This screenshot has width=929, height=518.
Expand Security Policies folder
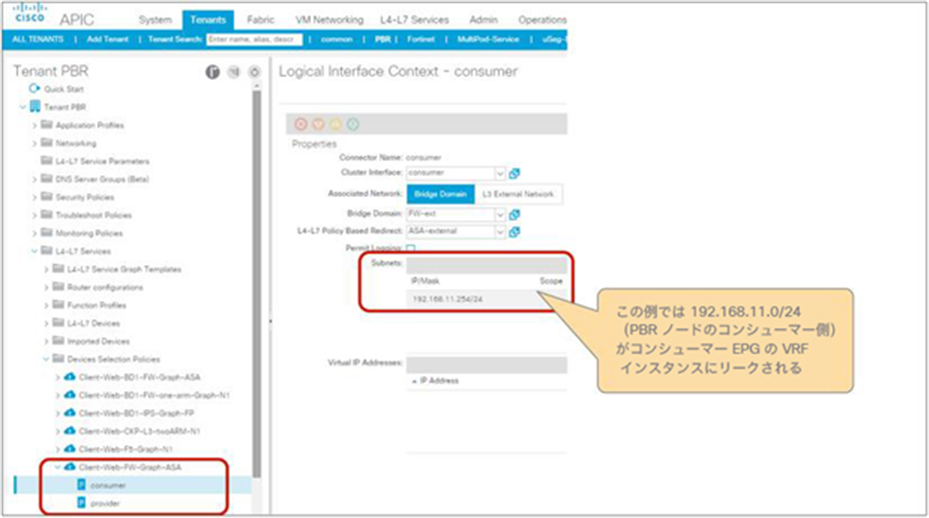34,197
